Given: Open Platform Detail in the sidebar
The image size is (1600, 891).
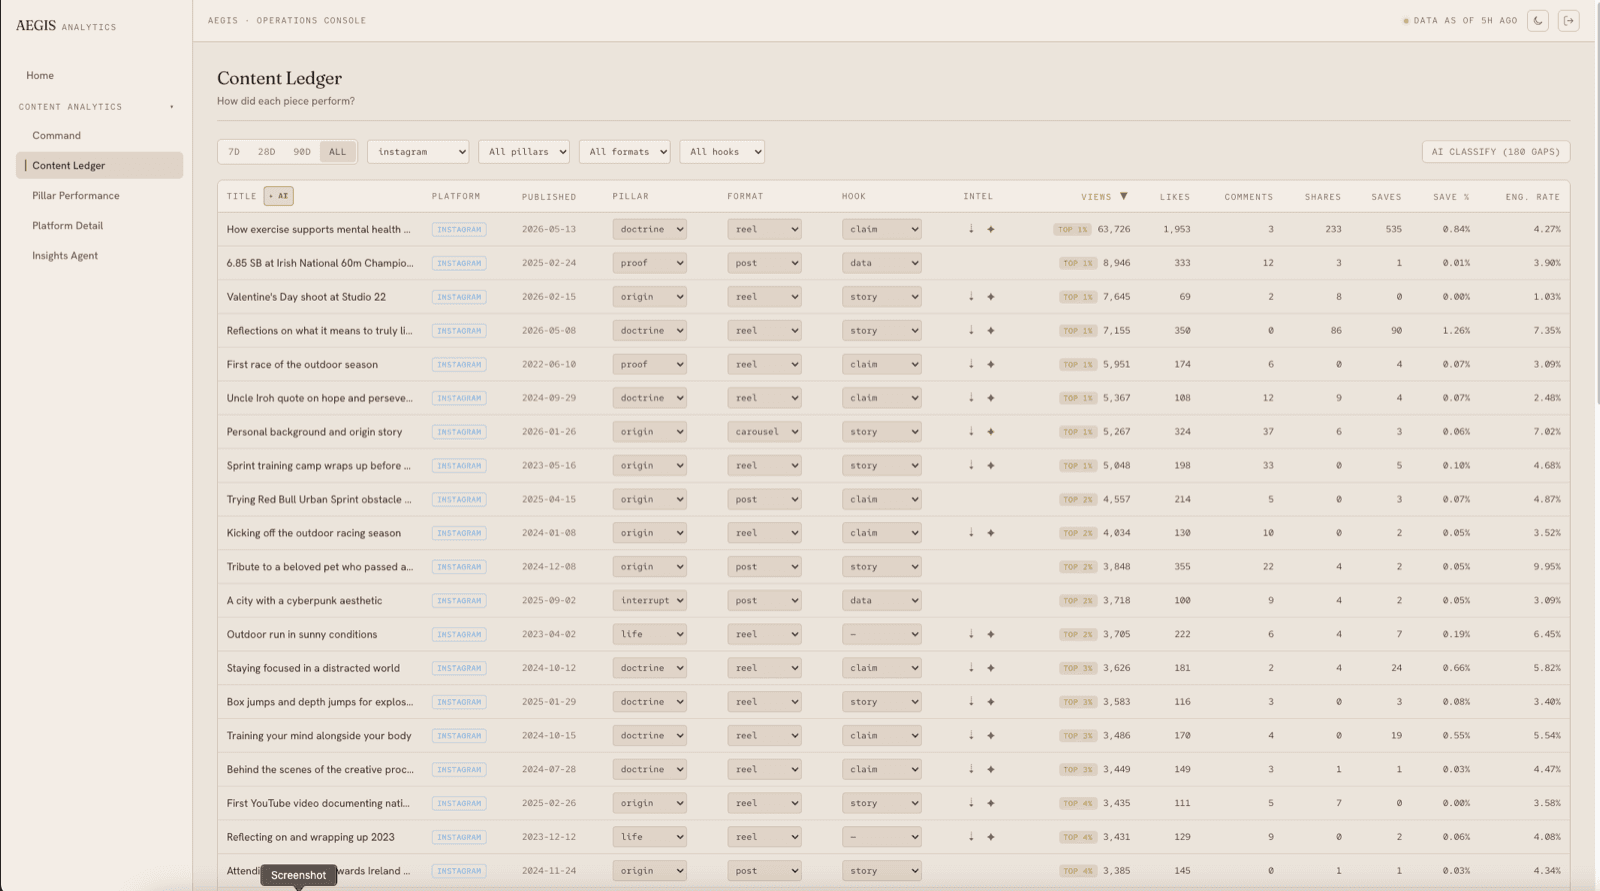Looking at the screenshot, I should 68,226.
